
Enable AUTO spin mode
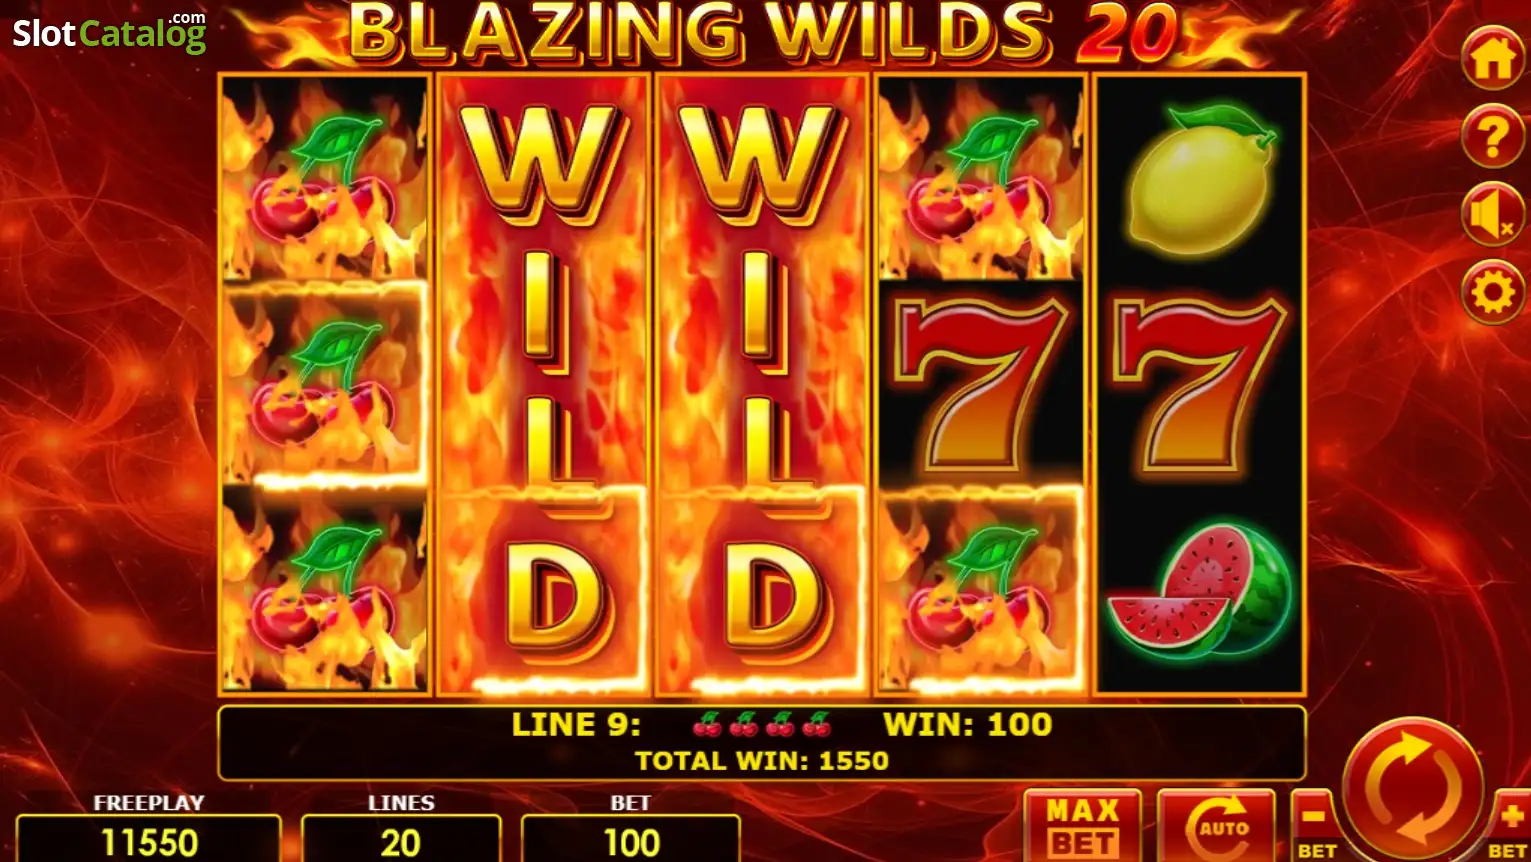pos(1216,826)
